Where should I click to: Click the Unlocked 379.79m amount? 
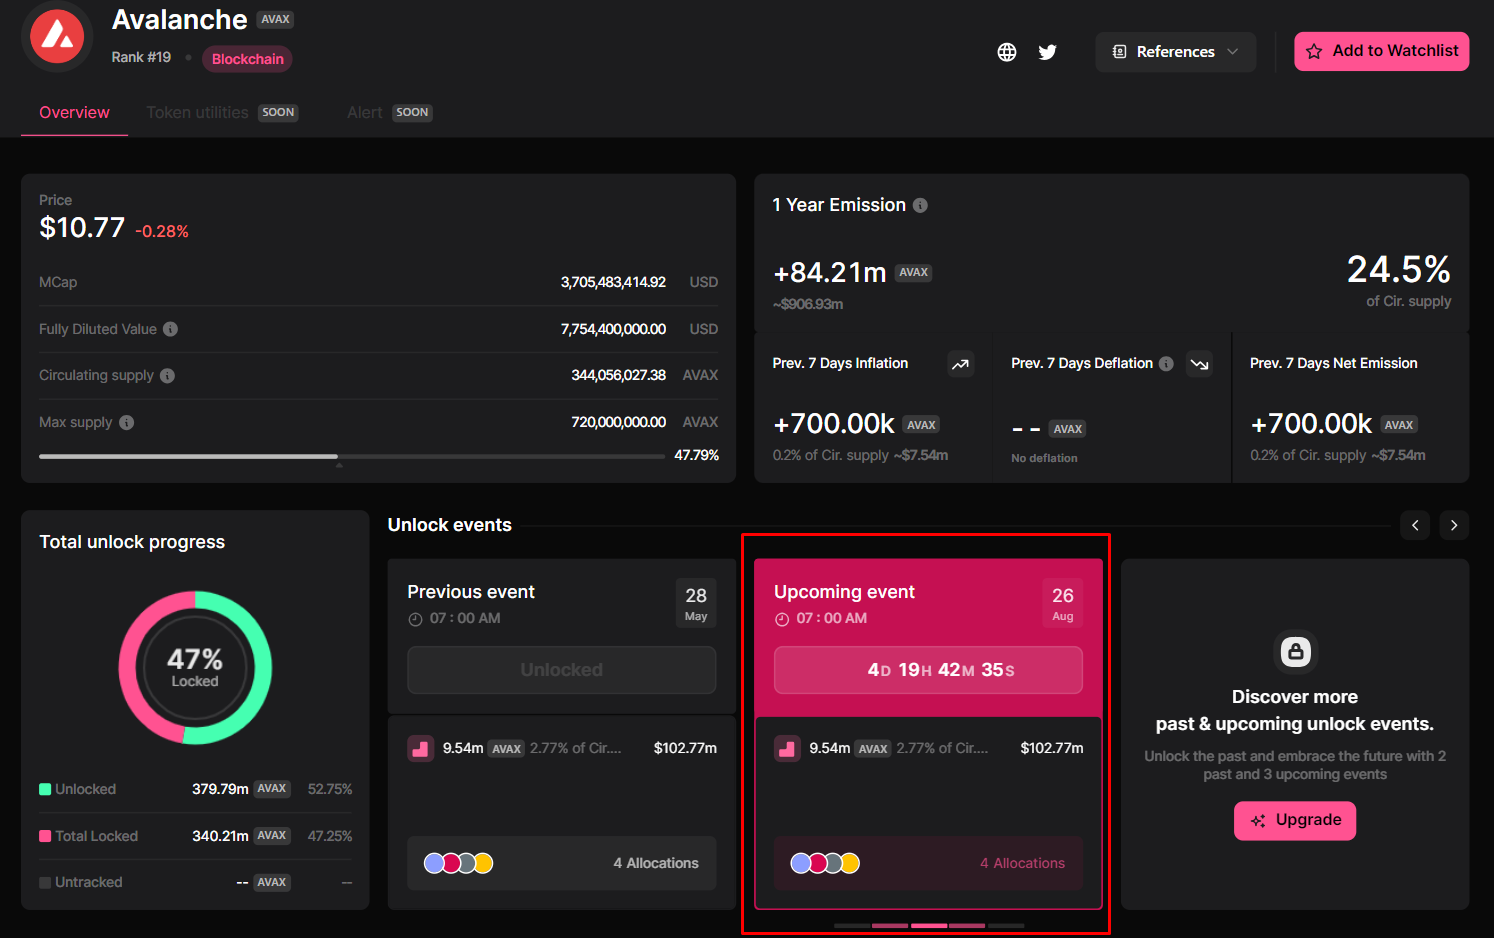220,789
